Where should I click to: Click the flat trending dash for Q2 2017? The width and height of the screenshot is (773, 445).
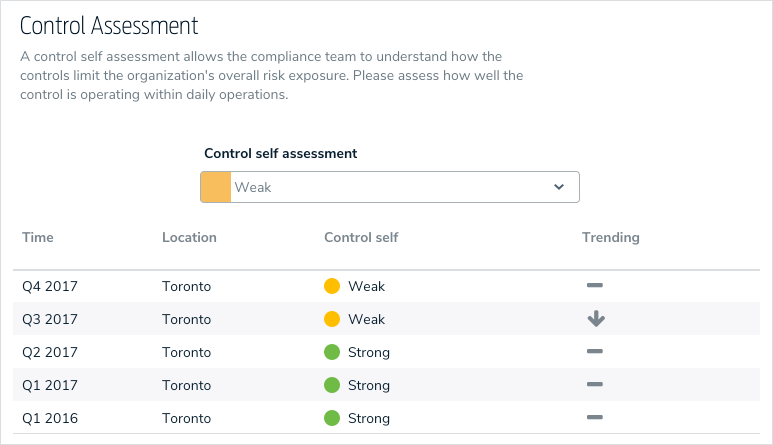point(595,352)
